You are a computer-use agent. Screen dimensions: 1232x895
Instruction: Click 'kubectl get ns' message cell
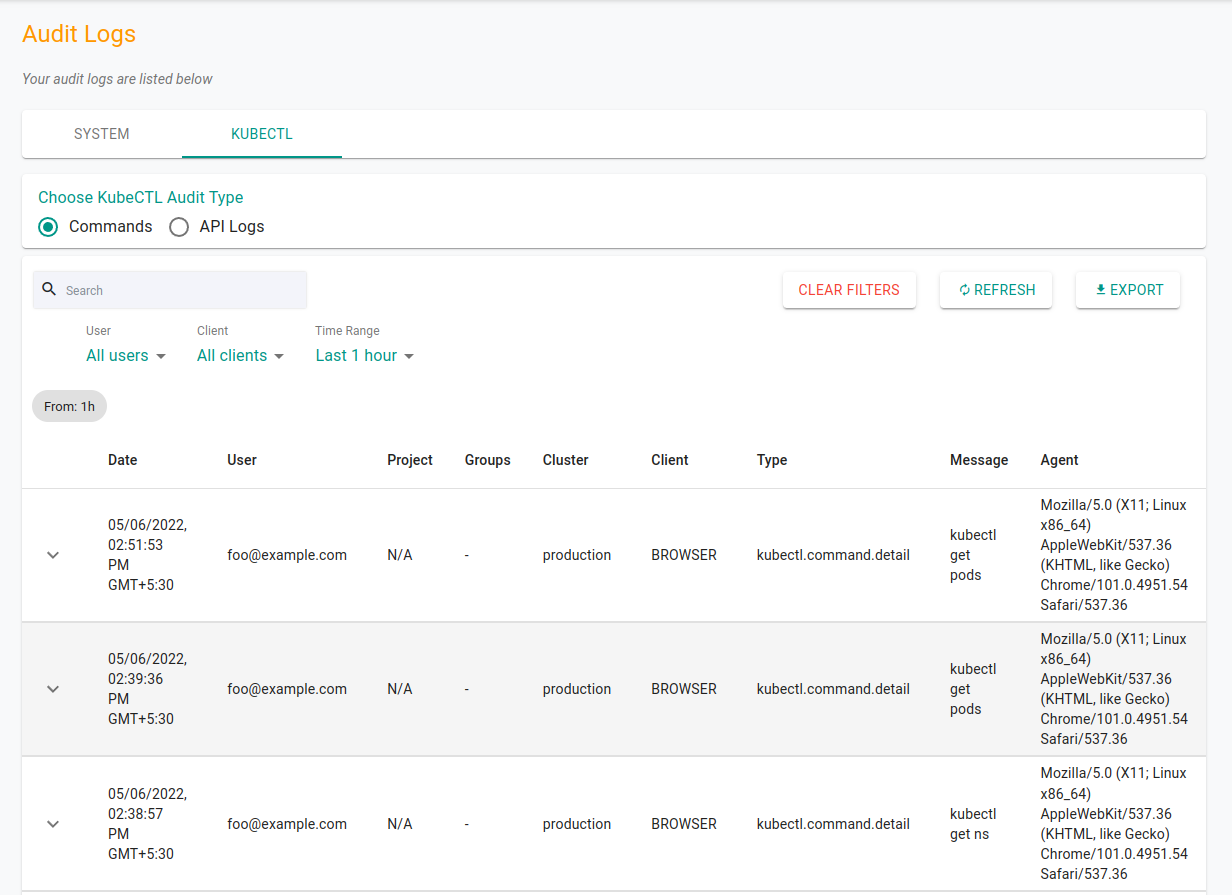click(x=973, y=824)
